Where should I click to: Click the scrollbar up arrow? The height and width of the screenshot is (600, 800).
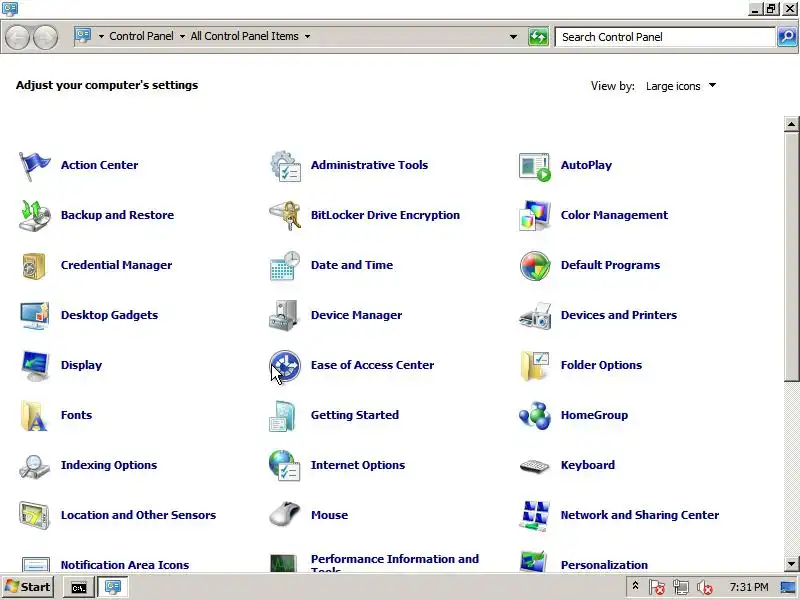(x=791, y=123)
